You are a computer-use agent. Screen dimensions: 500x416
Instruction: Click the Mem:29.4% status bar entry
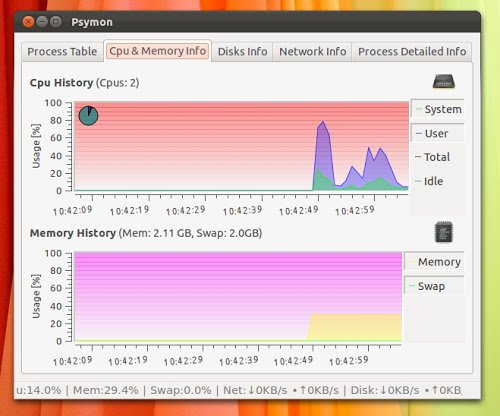(x=106, y=390)
